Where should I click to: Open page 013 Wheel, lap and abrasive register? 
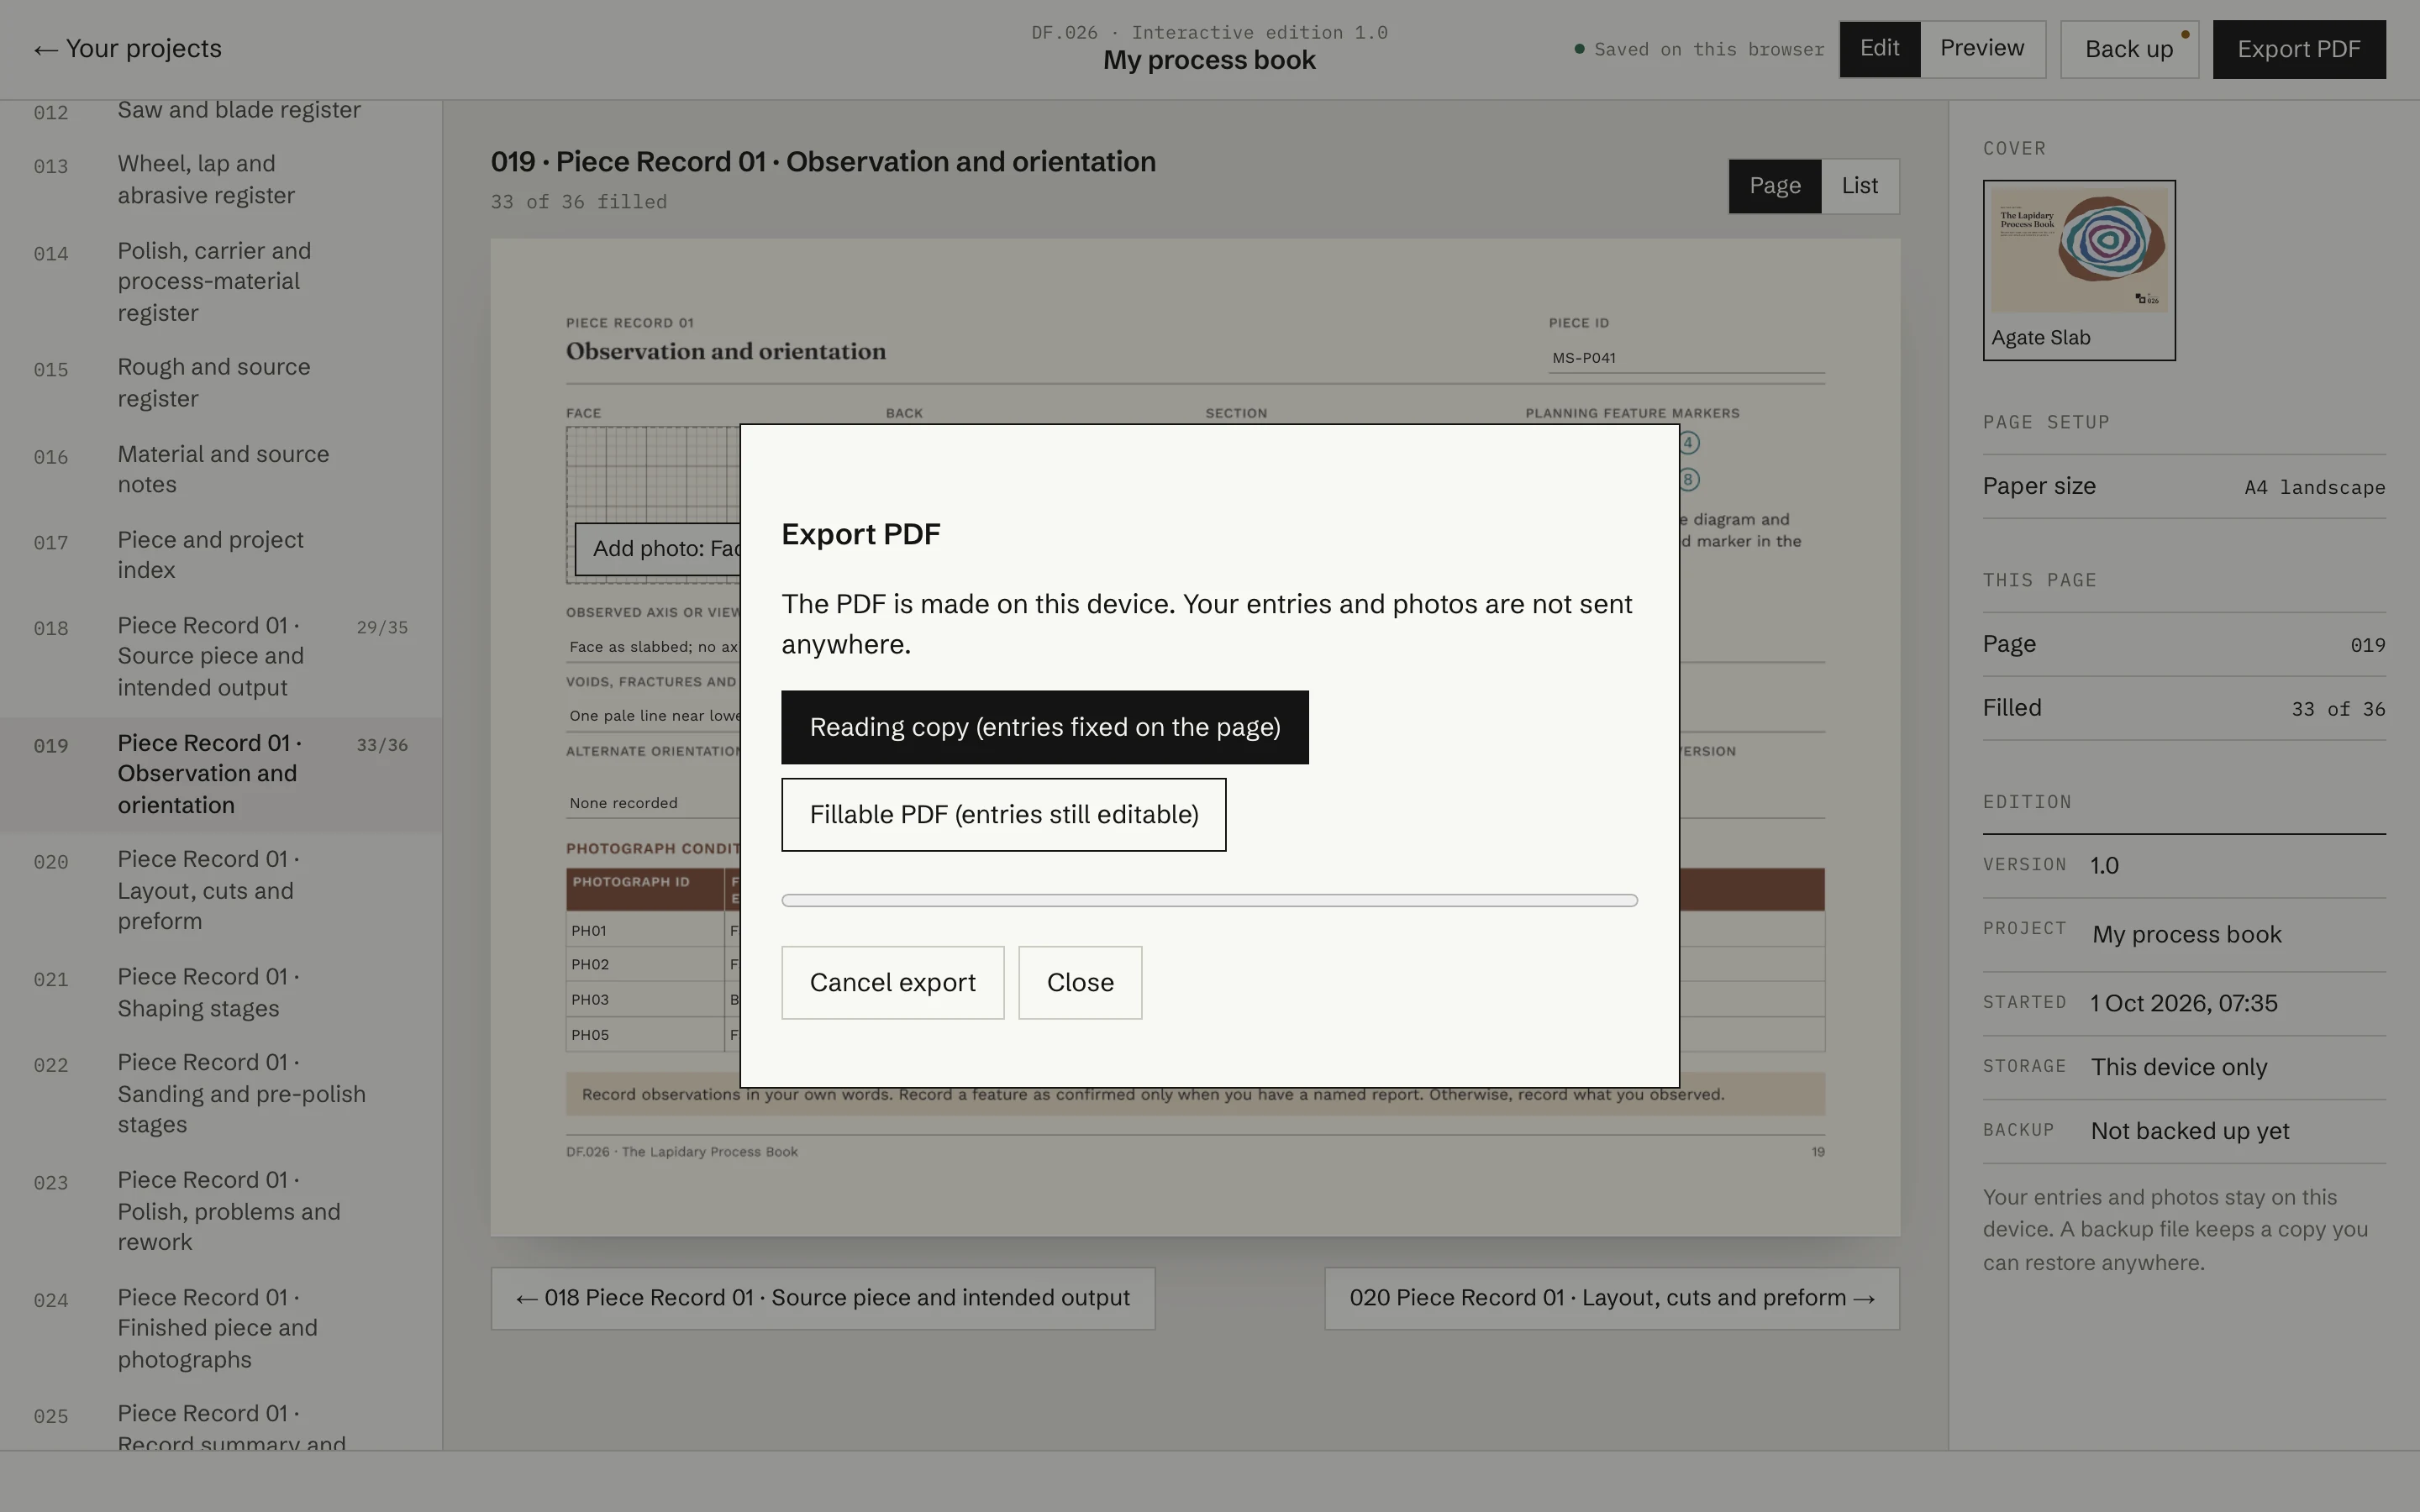tap(220, 180)
